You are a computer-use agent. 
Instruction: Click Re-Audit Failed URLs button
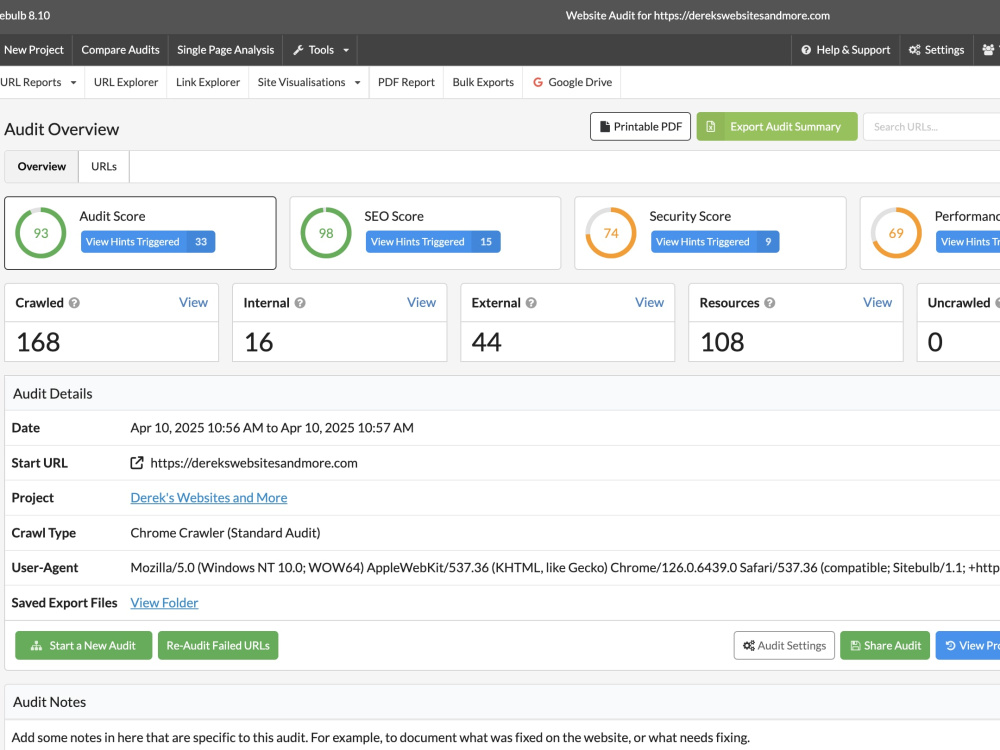click(218, 645)
